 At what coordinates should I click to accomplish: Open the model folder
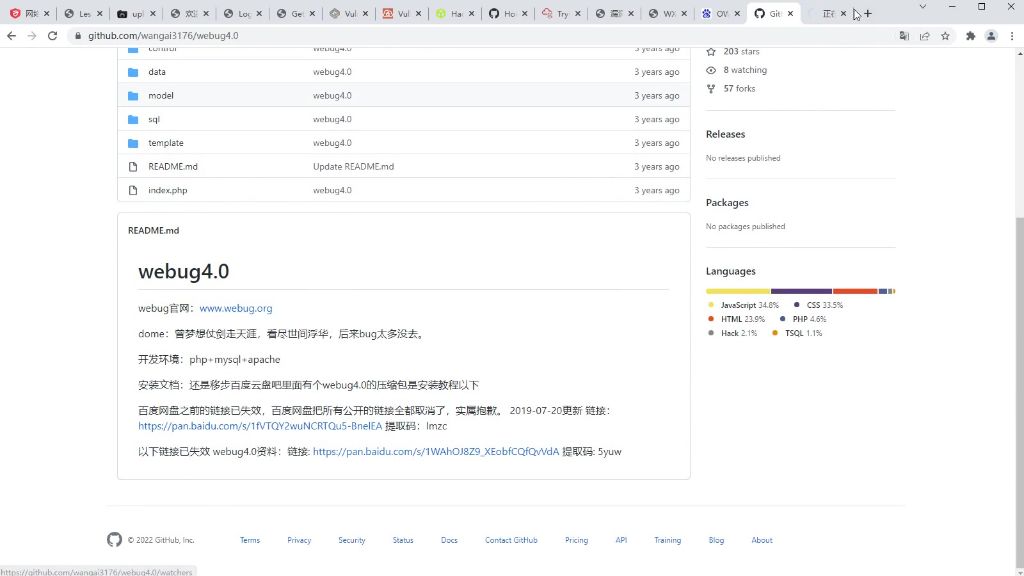click(161, 95)
